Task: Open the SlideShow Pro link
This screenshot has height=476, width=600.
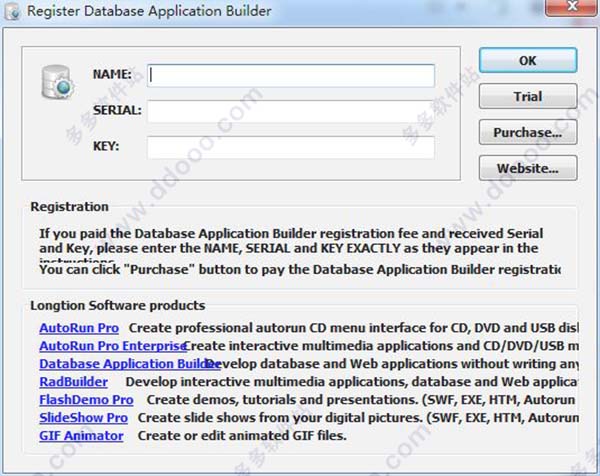Action: [83, 418]
